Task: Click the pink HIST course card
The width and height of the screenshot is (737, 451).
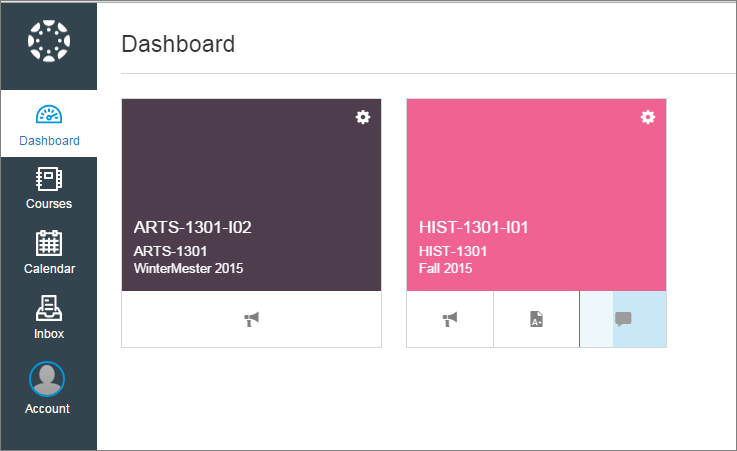Action: [x=536, y=194]
